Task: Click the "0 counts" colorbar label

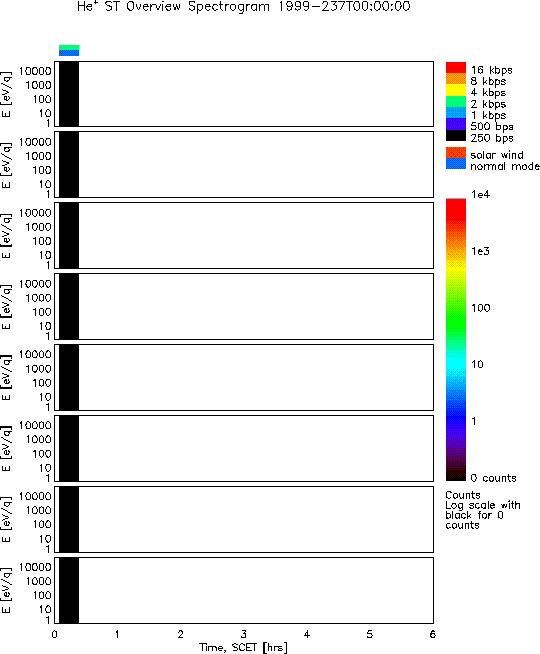Action: coord(494,478)
